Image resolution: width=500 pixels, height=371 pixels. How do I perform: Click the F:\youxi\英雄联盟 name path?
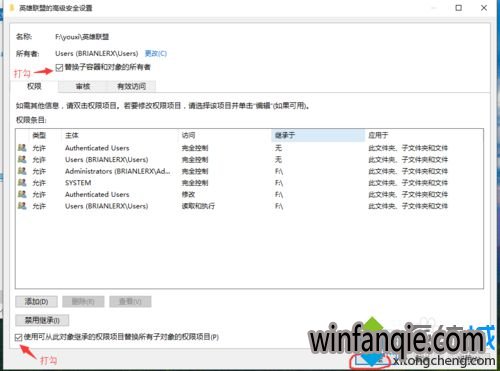click(82, 37)
